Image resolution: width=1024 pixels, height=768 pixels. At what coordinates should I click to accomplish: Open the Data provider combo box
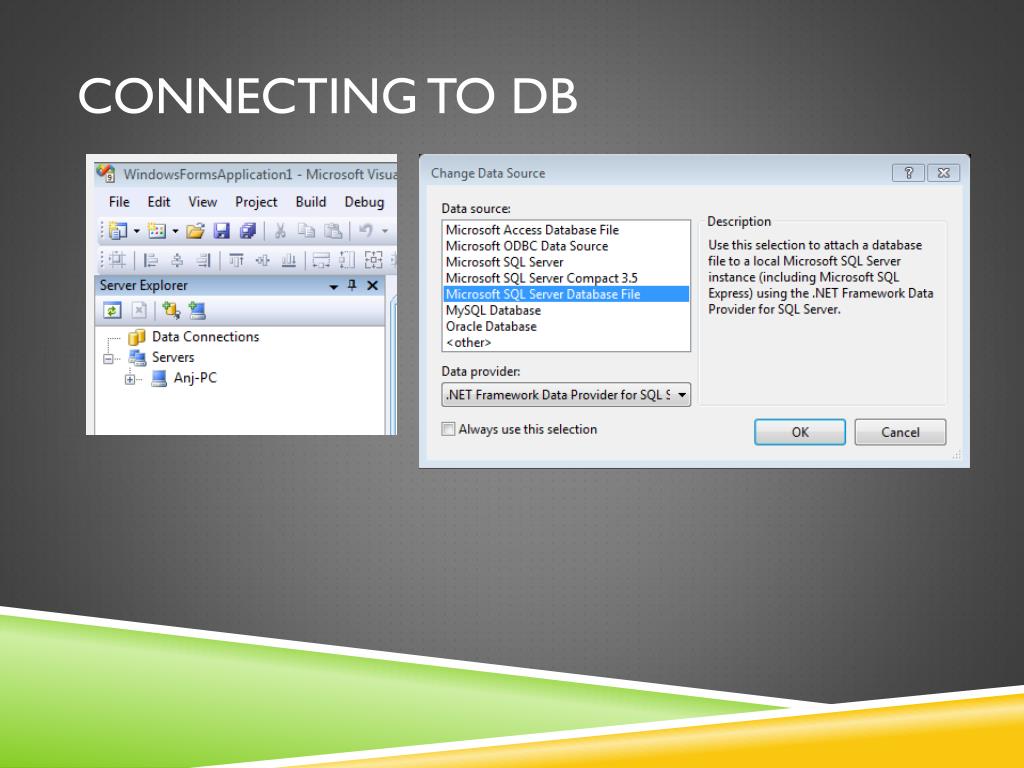(566, 394)
